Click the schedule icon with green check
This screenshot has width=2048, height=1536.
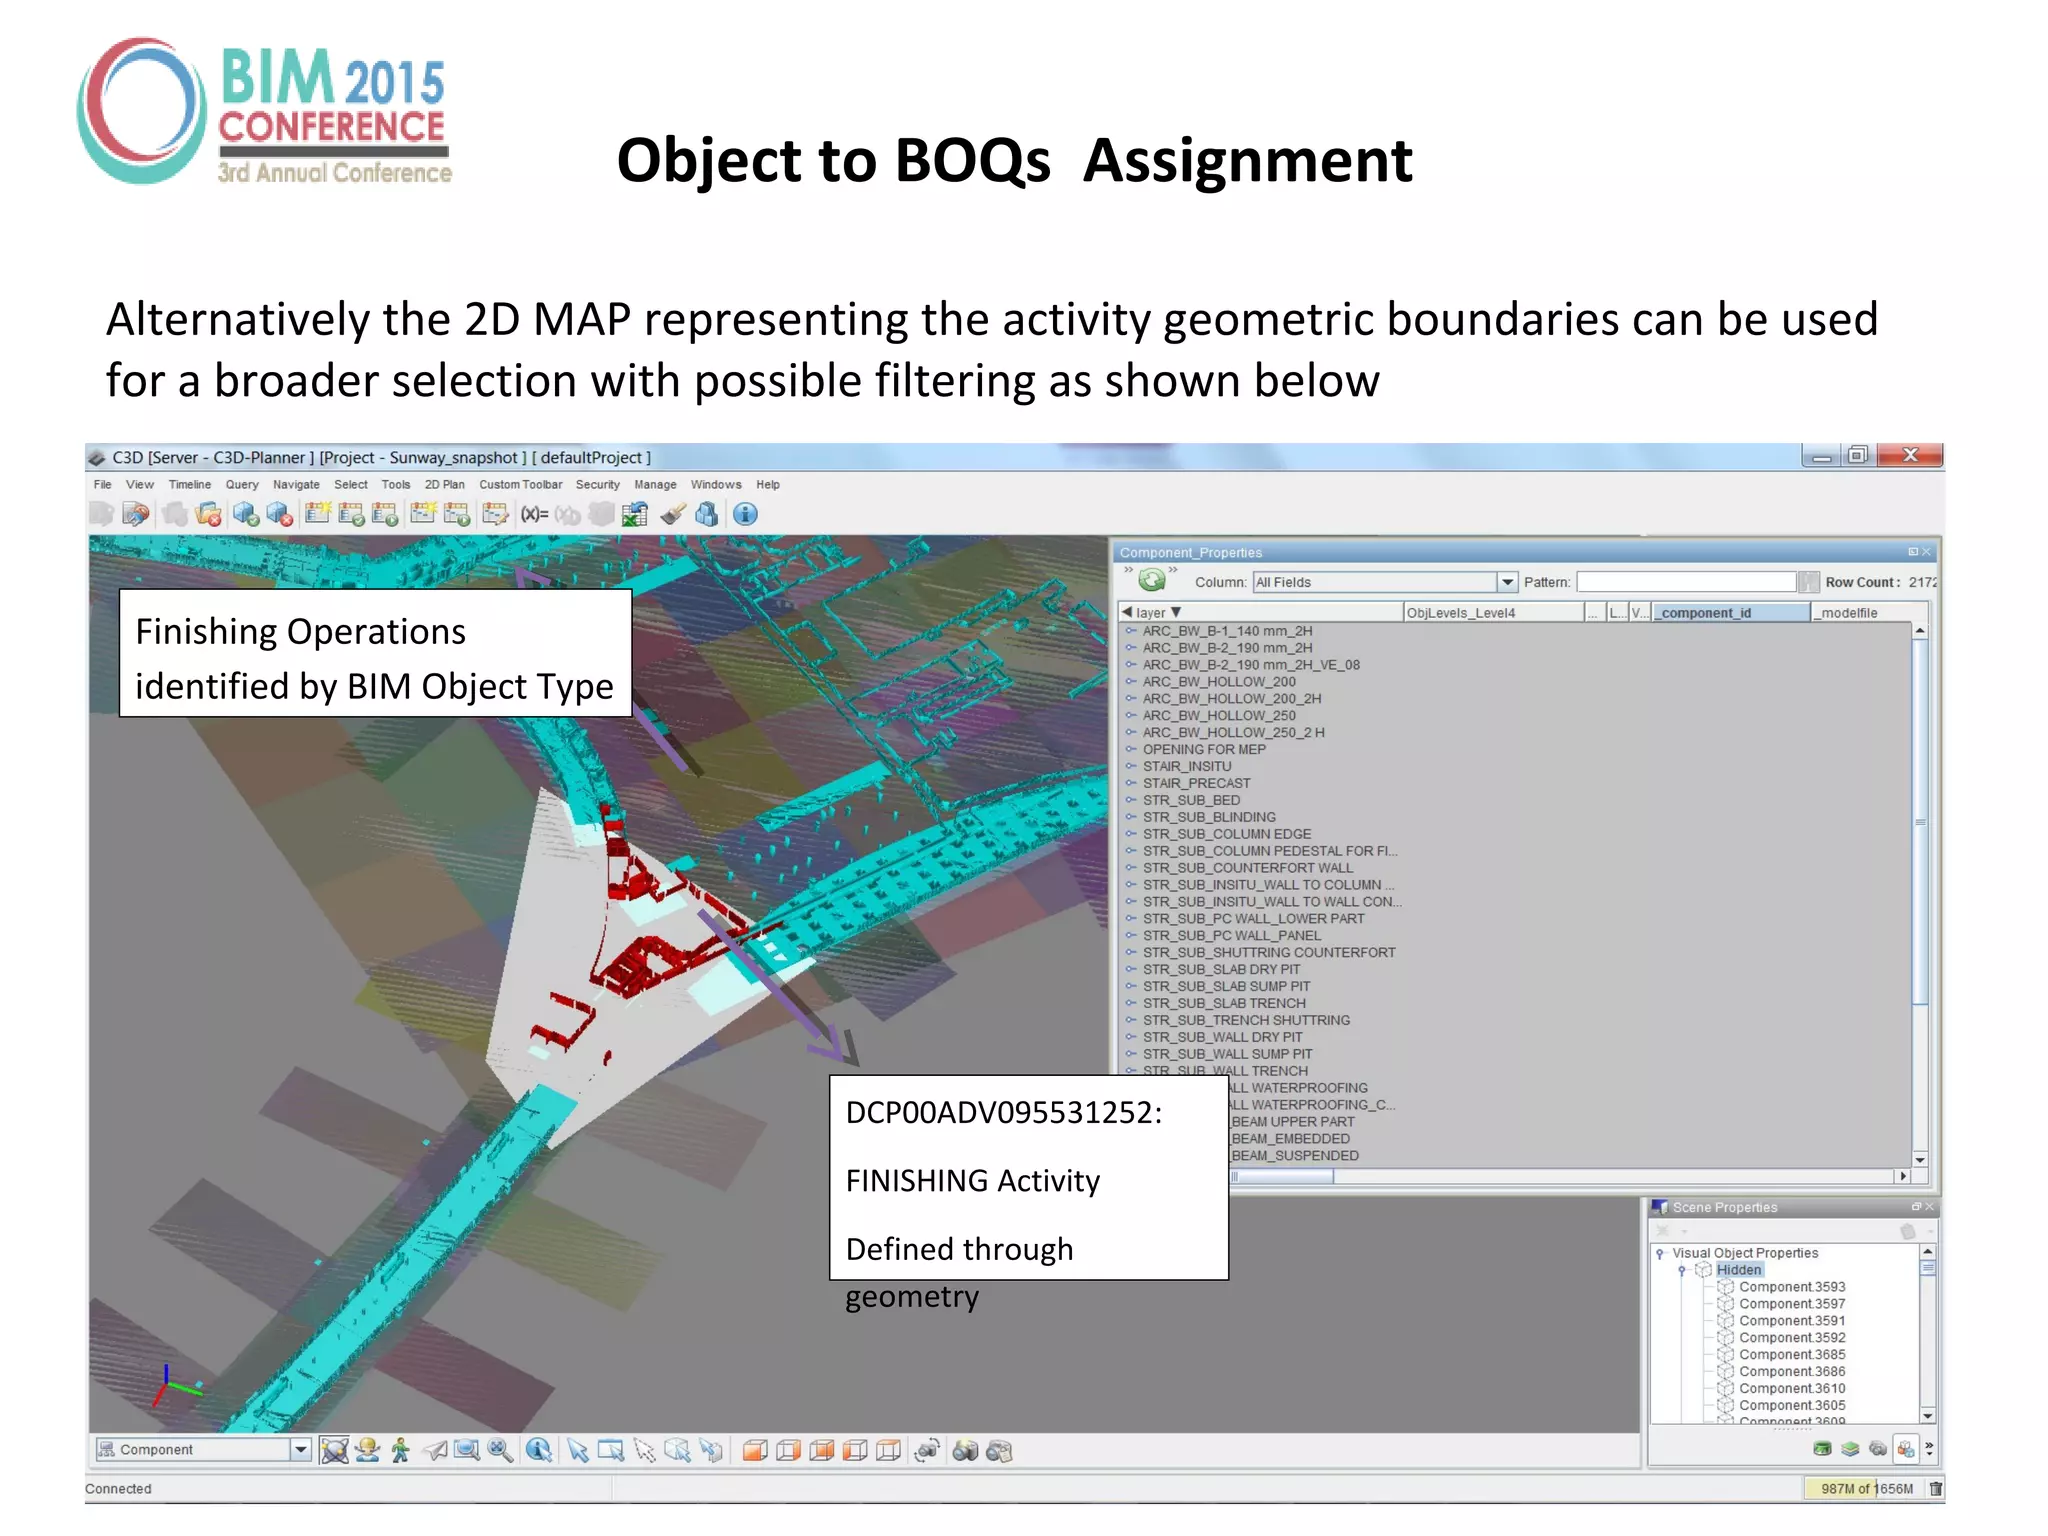[351, 514]
